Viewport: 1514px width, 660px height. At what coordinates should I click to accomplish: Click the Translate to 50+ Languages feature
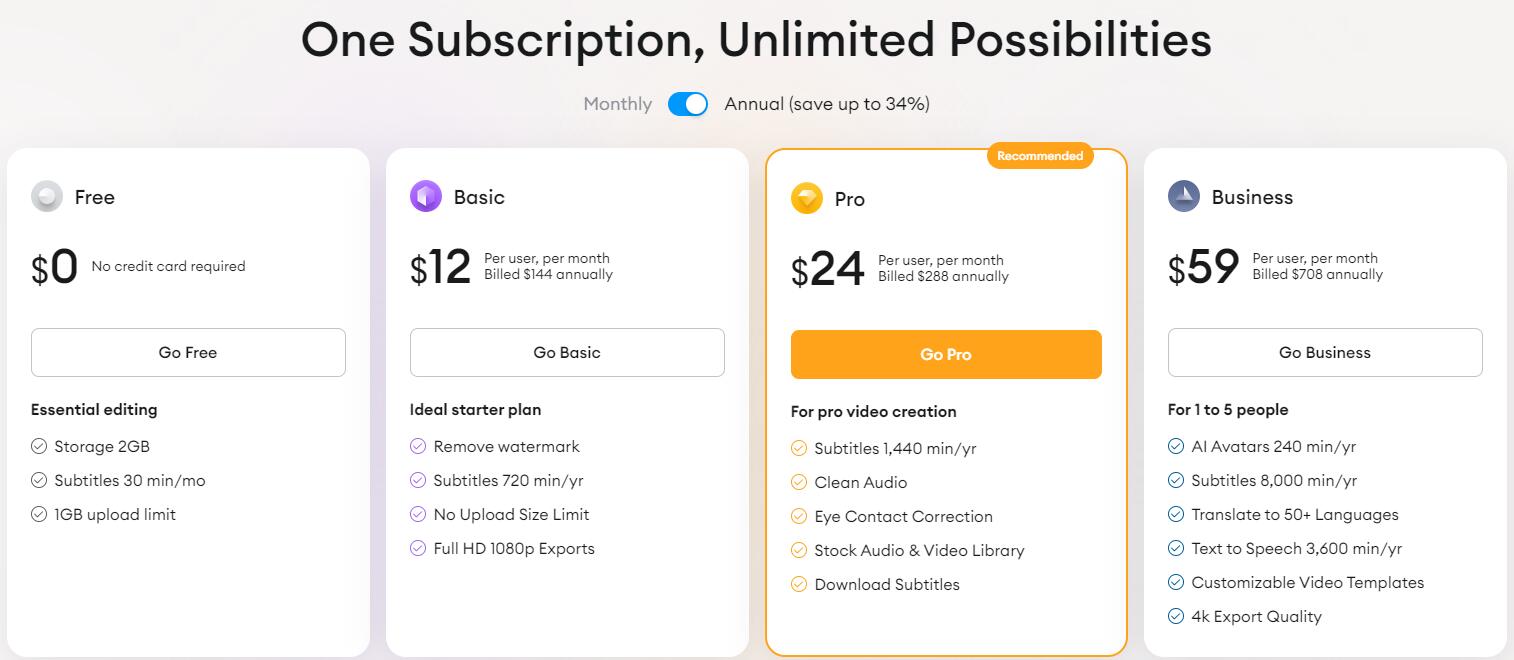(x=1294, y=515)
